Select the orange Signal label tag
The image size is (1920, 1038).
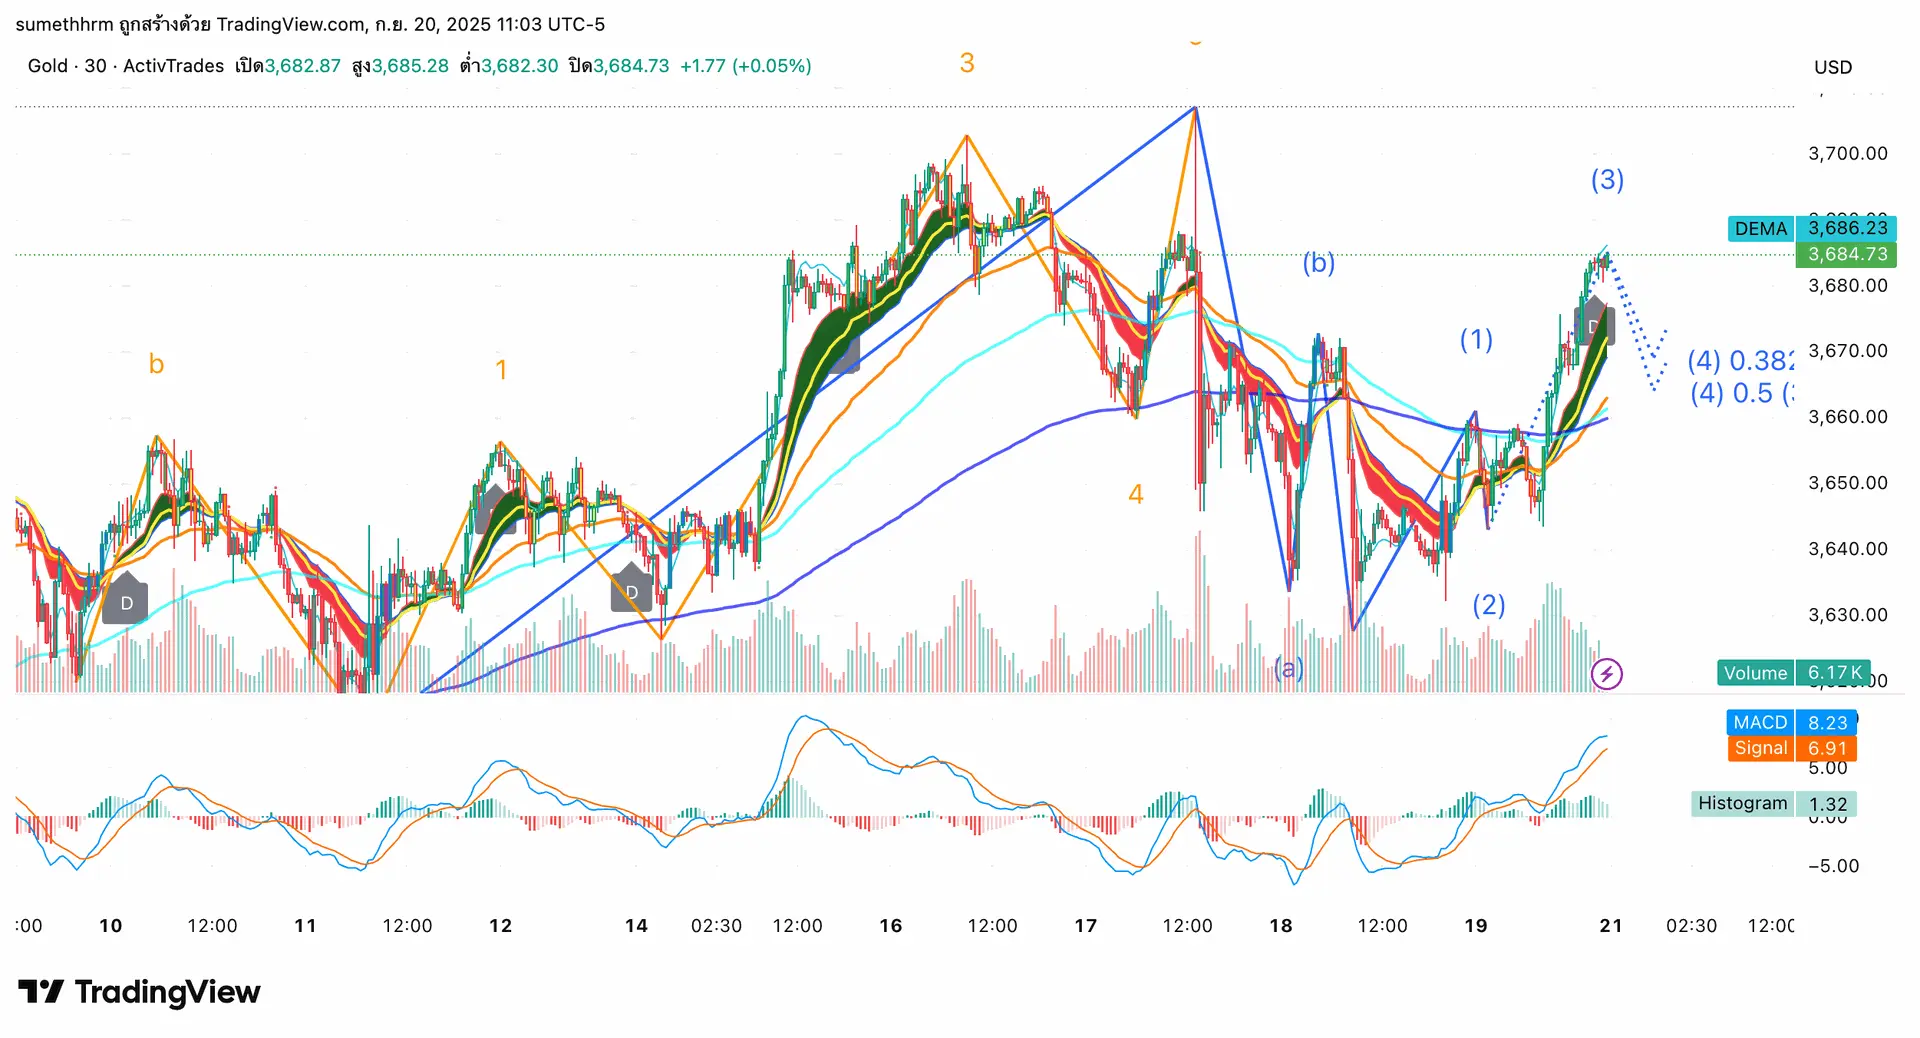(1760, 748)
